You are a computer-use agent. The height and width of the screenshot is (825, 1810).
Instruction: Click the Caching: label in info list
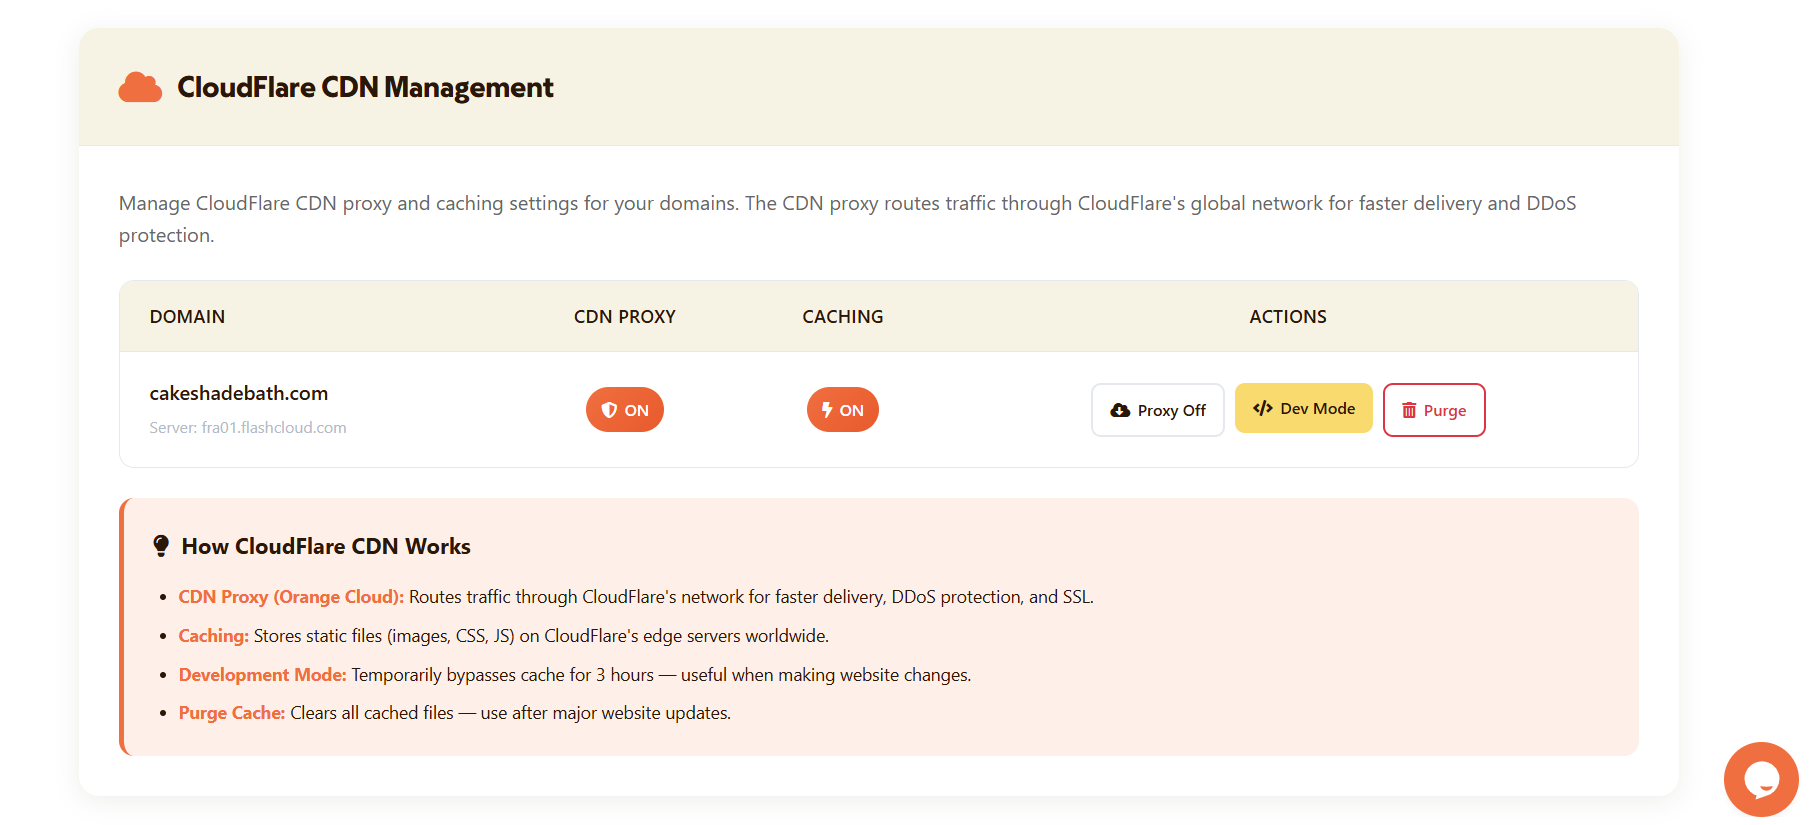pyautogui.click(x=213, y=636)
